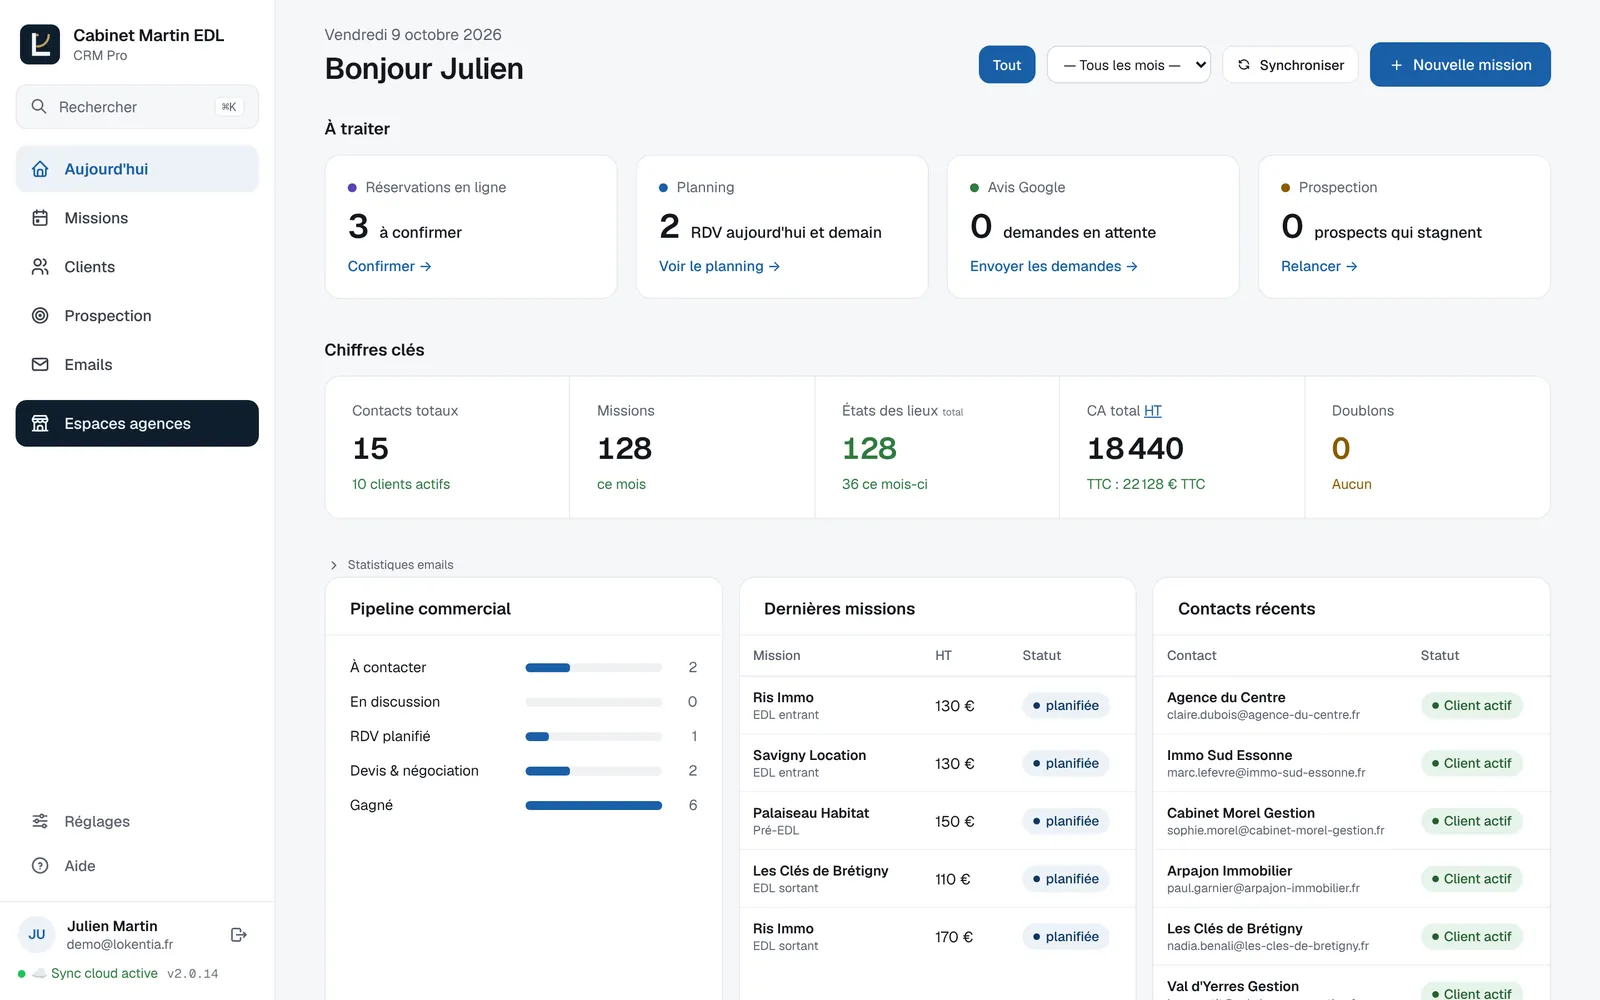Select contact Arpajon Immobilier
The width and height of the screenshot is (1600, 1000).
click(1351, 879)
